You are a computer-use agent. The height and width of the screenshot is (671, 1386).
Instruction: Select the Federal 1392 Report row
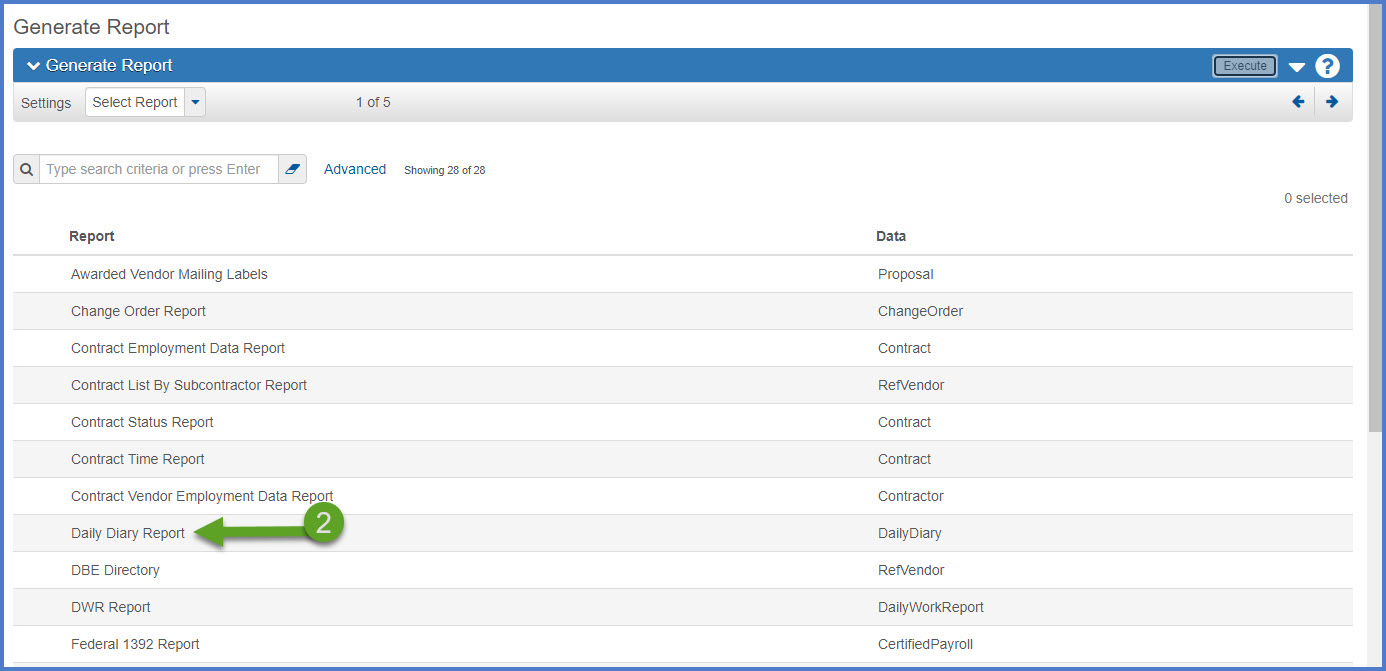tap(135, 644)
